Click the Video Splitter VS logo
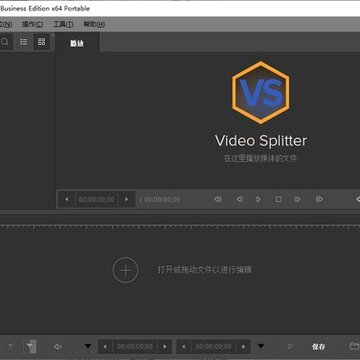The image size is (360, 360). coord(261,92)
